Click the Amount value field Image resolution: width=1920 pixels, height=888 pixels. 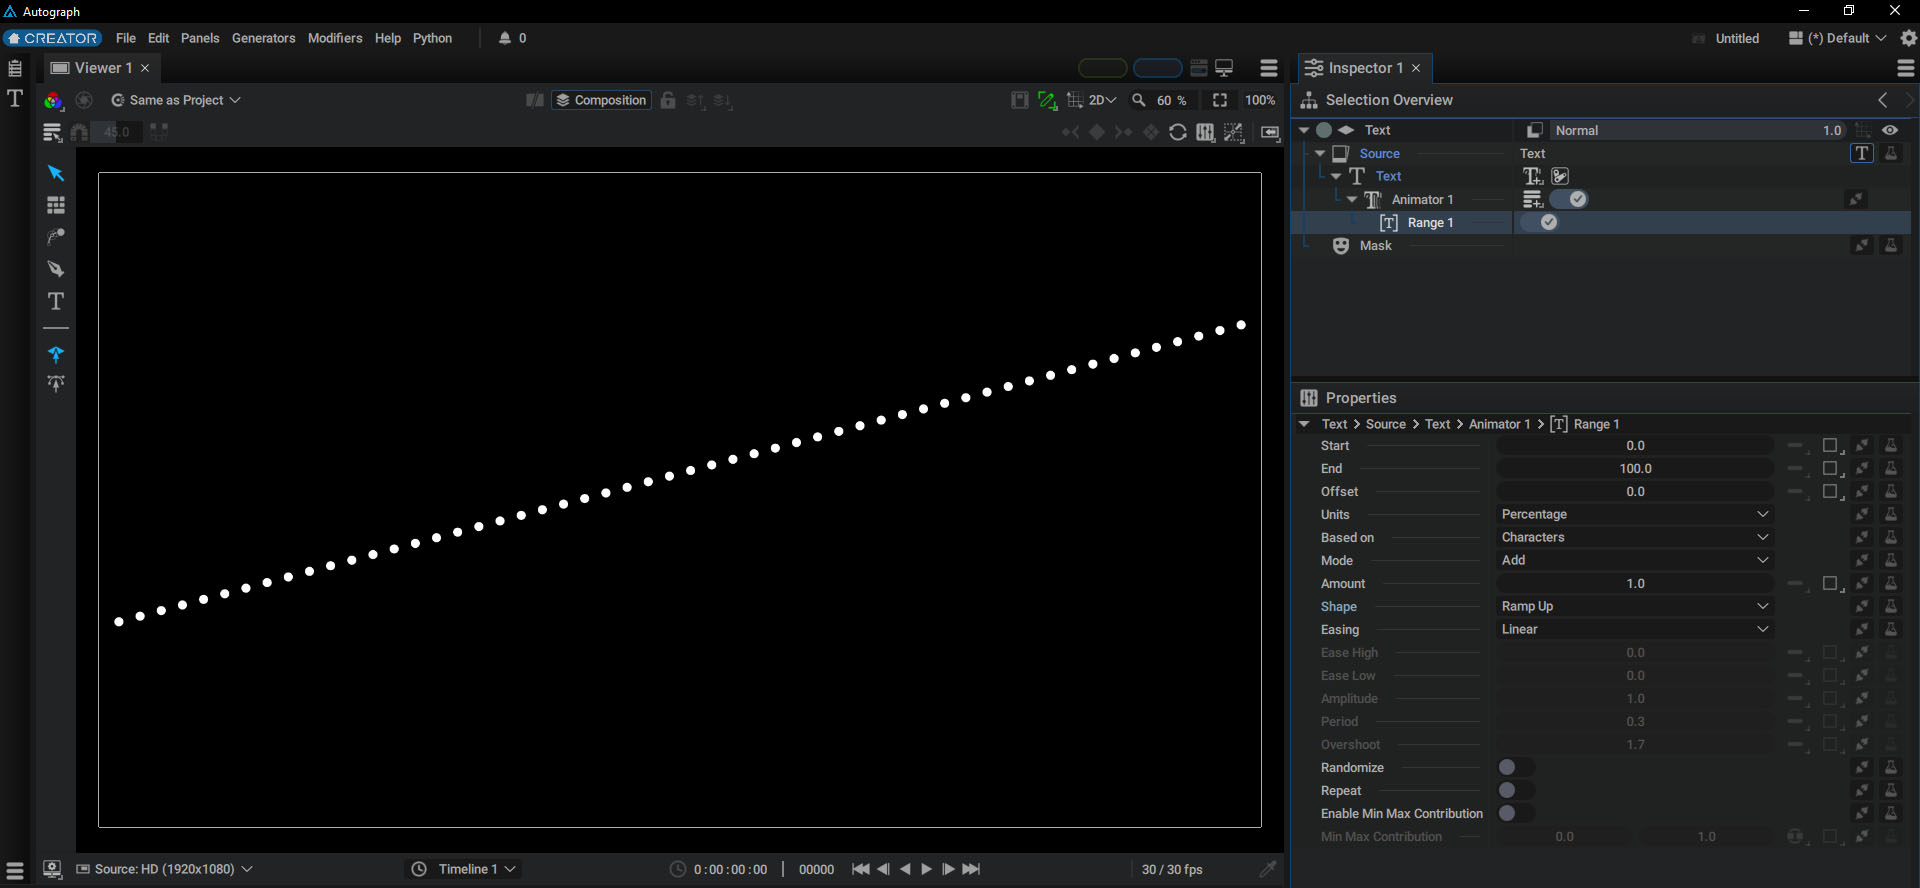pos(1635,584)
